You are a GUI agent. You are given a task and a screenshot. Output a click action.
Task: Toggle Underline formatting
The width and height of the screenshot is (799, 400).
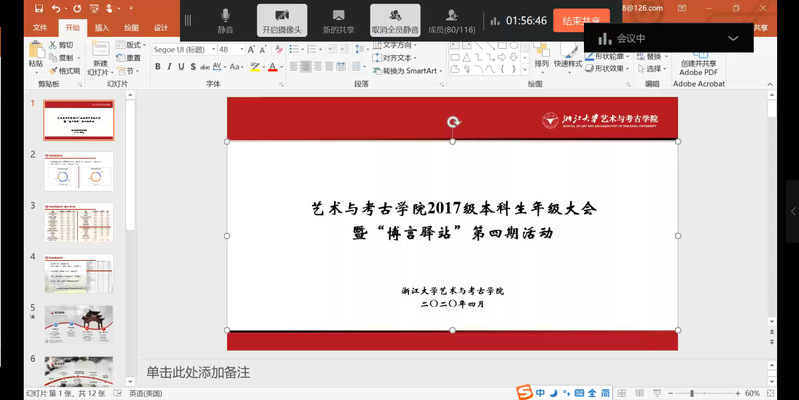pyautogui.click(x=181, y=67)
